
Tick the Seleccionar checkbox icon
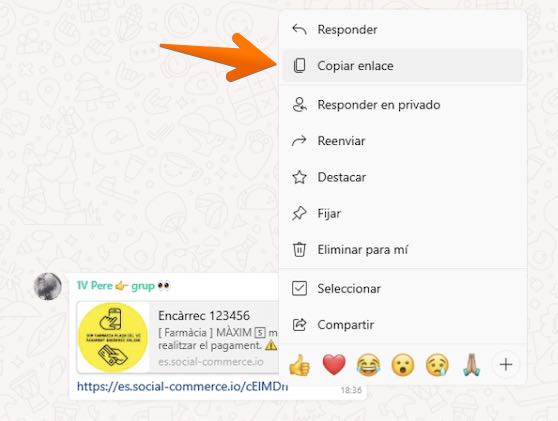[x=299, y=288]
